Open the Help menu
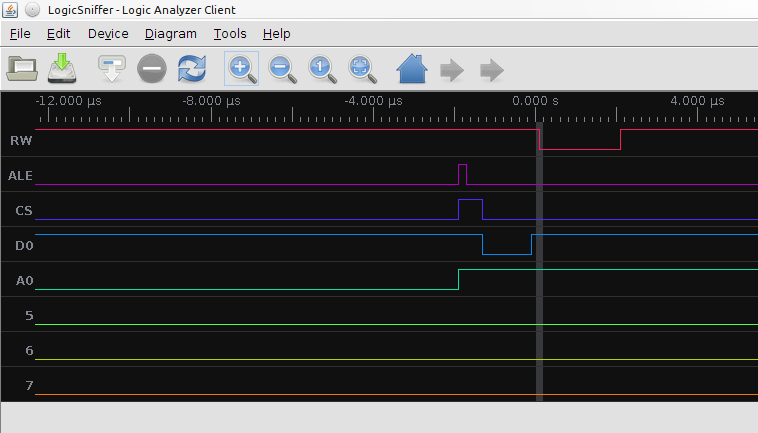 [x=277, y=34]
